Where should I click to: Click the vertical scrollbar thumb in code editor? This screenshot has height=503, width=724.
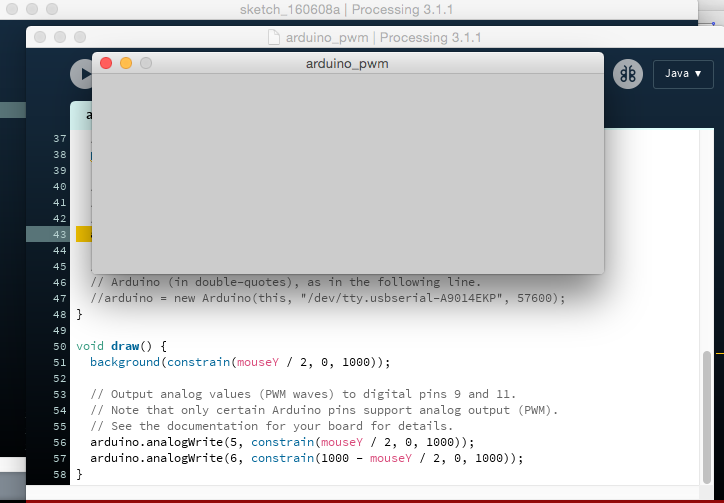(706, 418)
